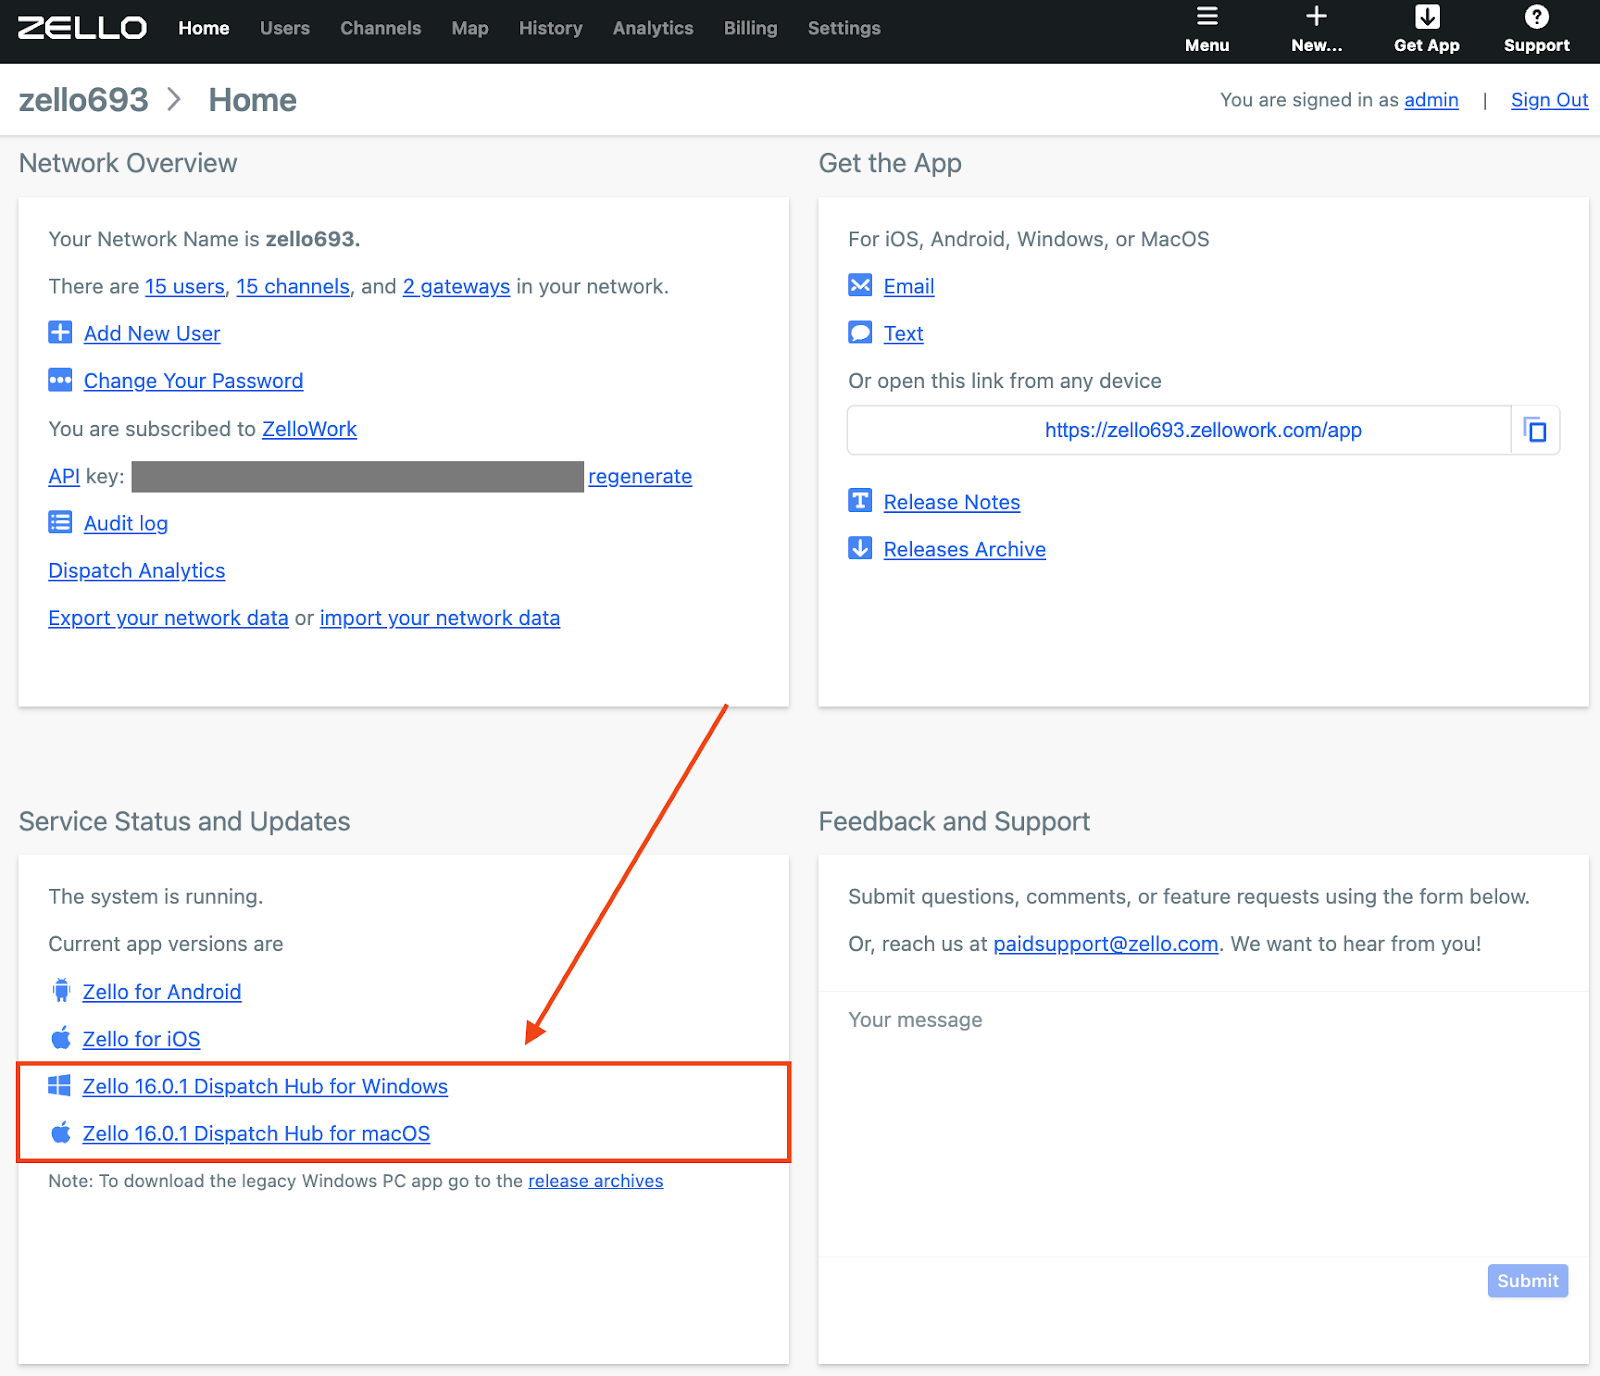The width and height of the screenshot is (1600, 1376).
Task: Click the Submit feedback button
Action: tap(1527, 1281)
